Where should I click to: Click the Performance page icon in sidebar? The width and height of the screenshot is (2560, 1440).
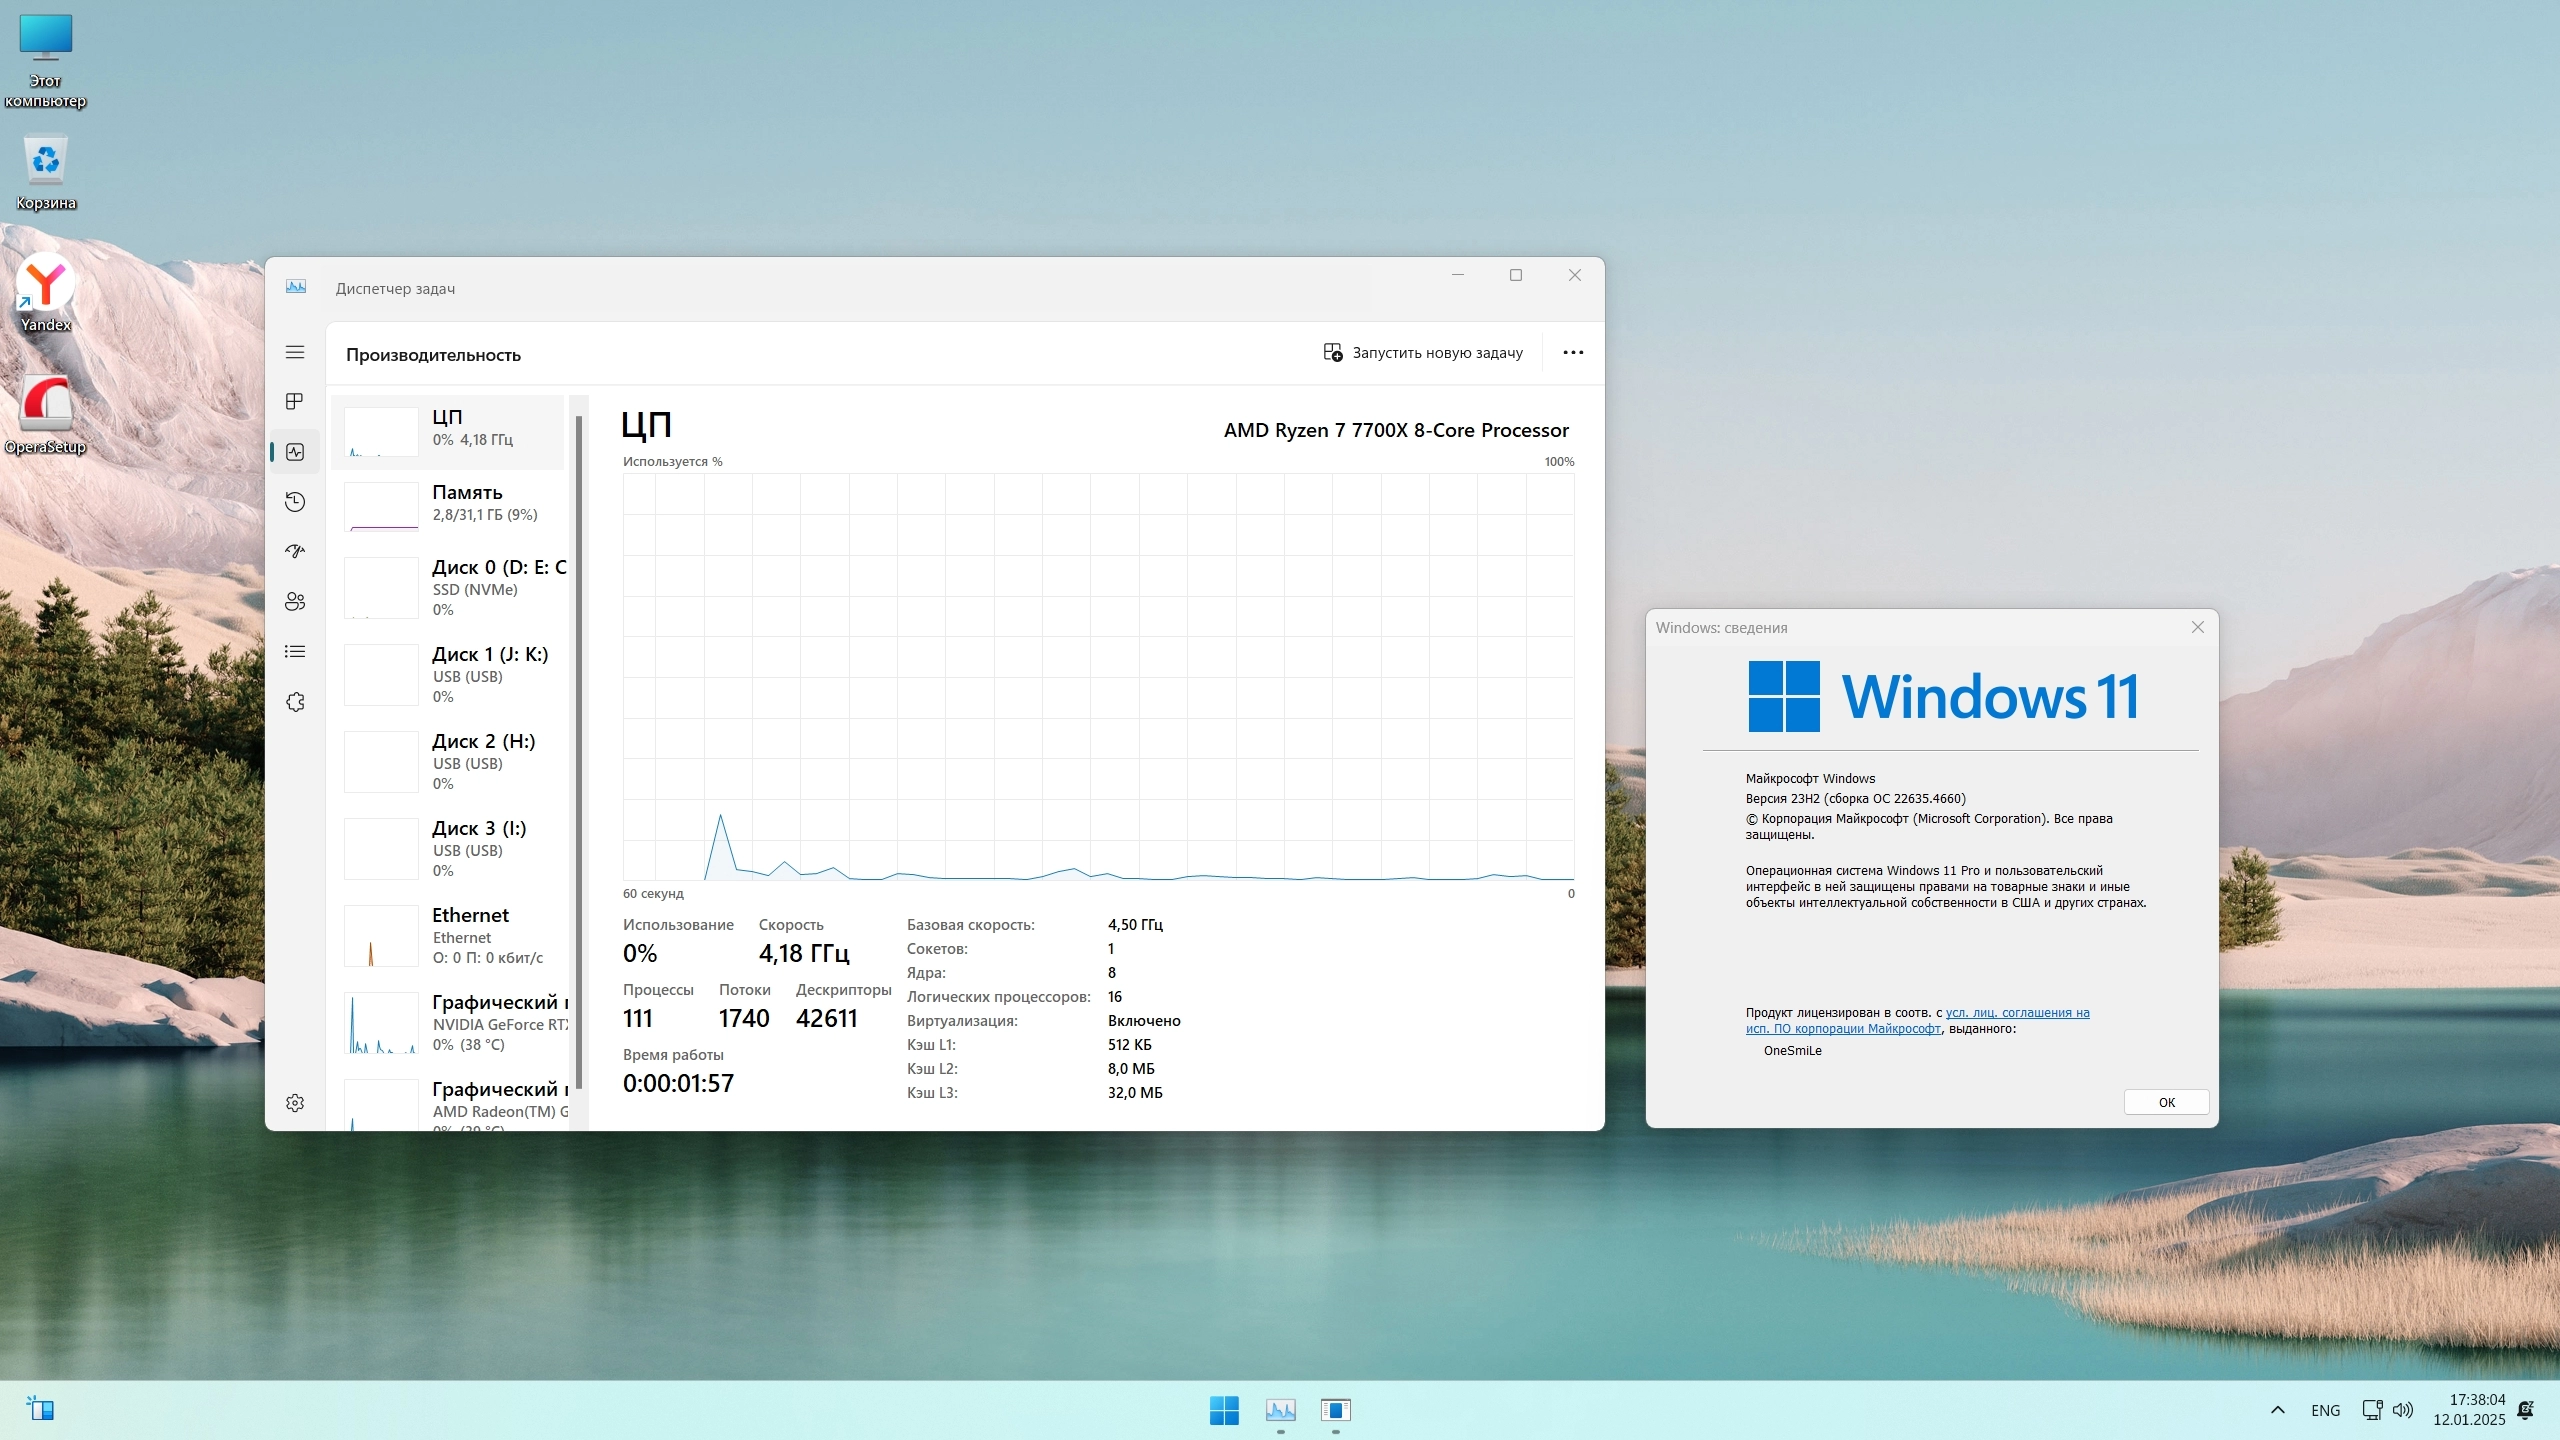295,452
